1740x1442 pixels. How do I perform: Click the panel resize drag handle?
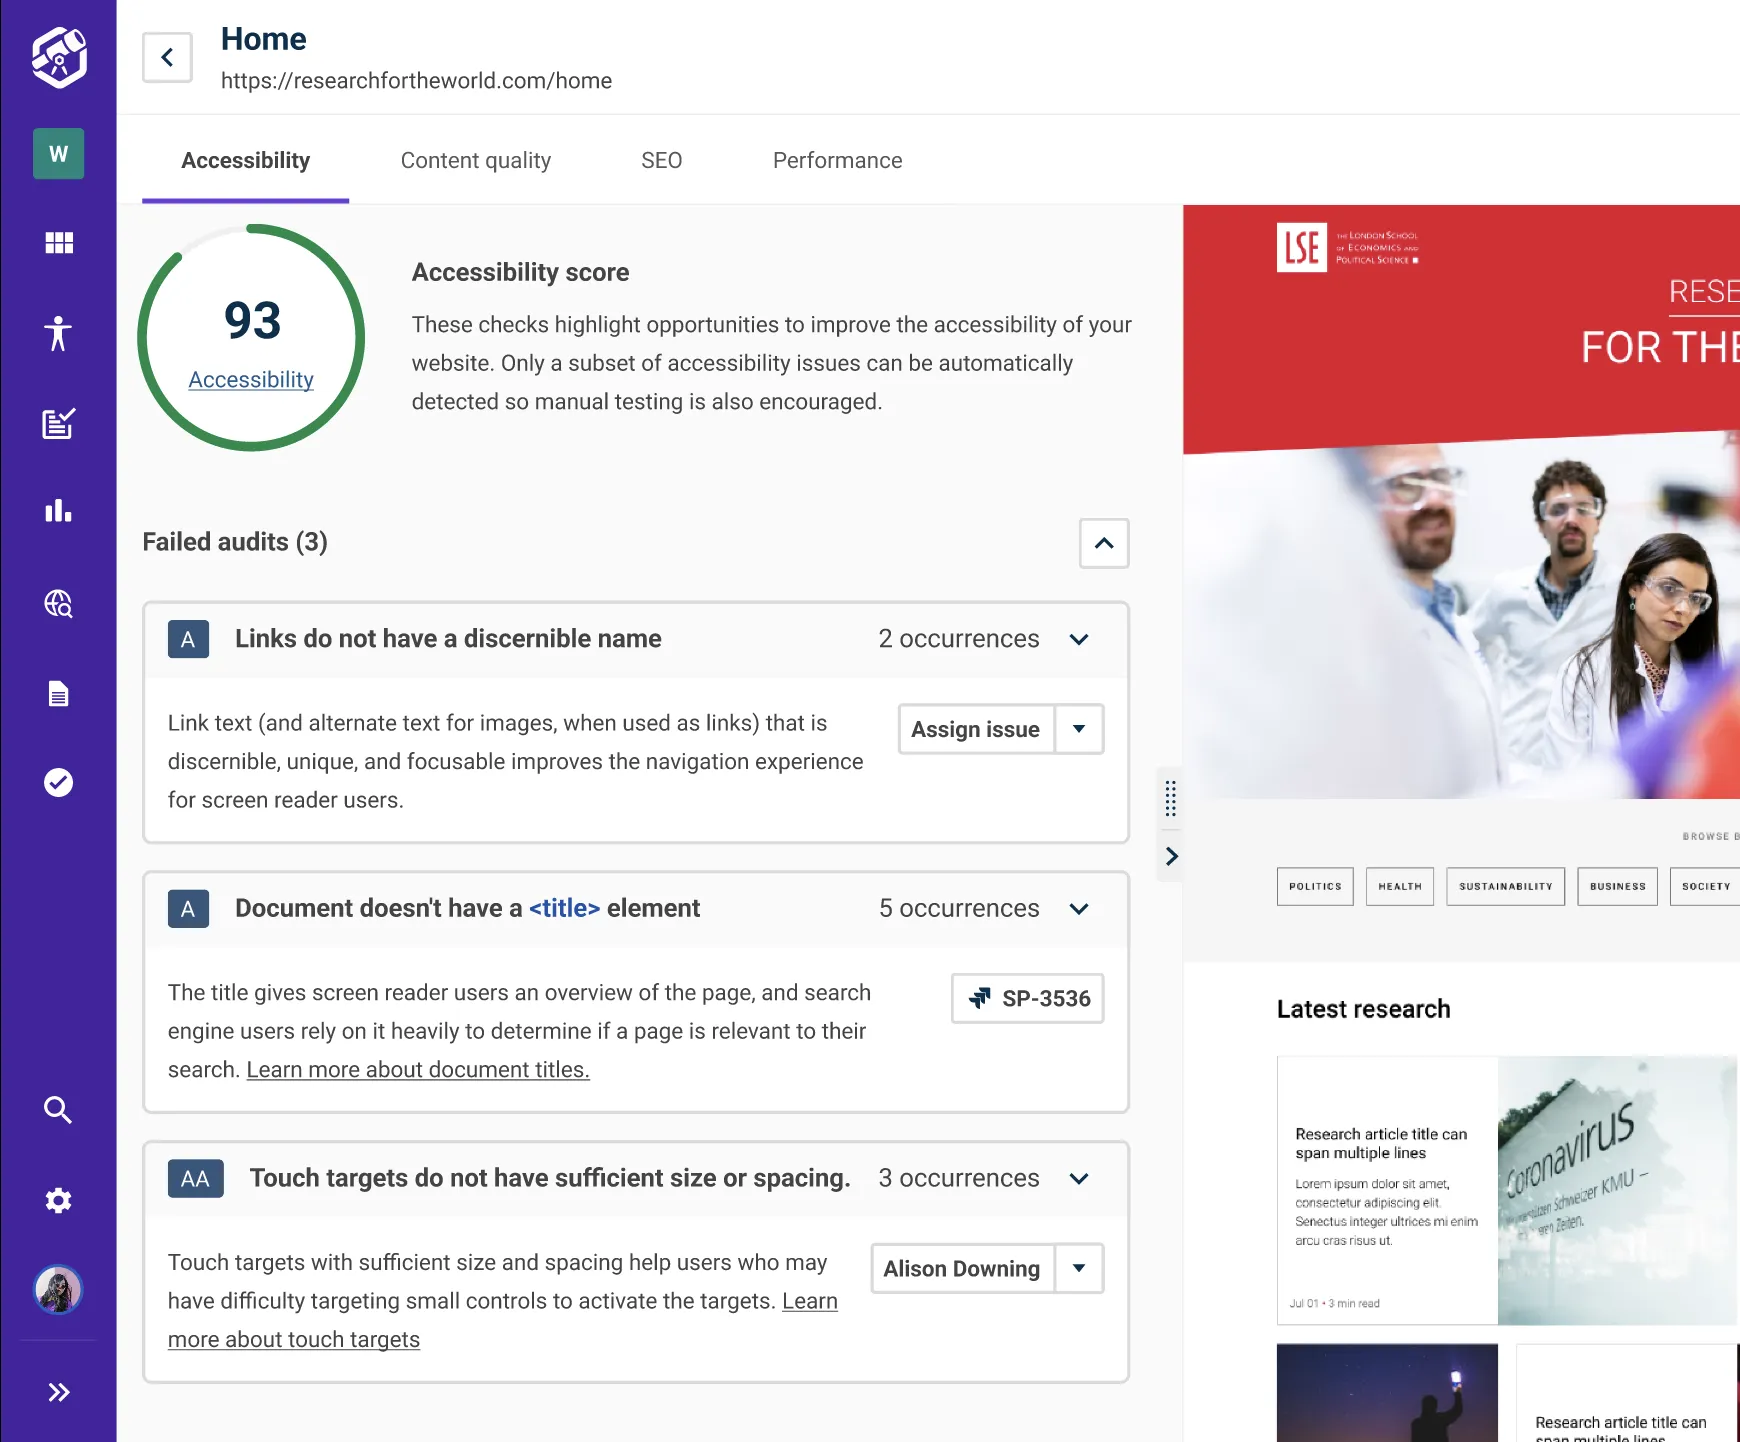1170,798
